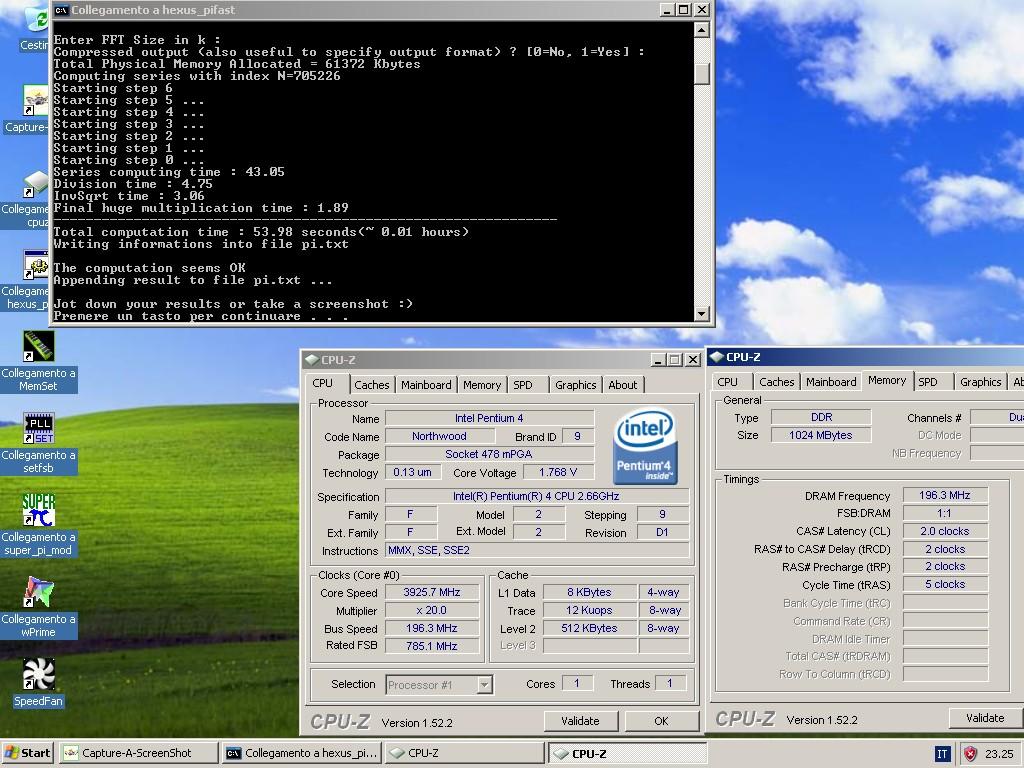Click the Multiplier x 20.0 value
The height and width of the screenshot is (768, 1024).
tap(432, 610)
